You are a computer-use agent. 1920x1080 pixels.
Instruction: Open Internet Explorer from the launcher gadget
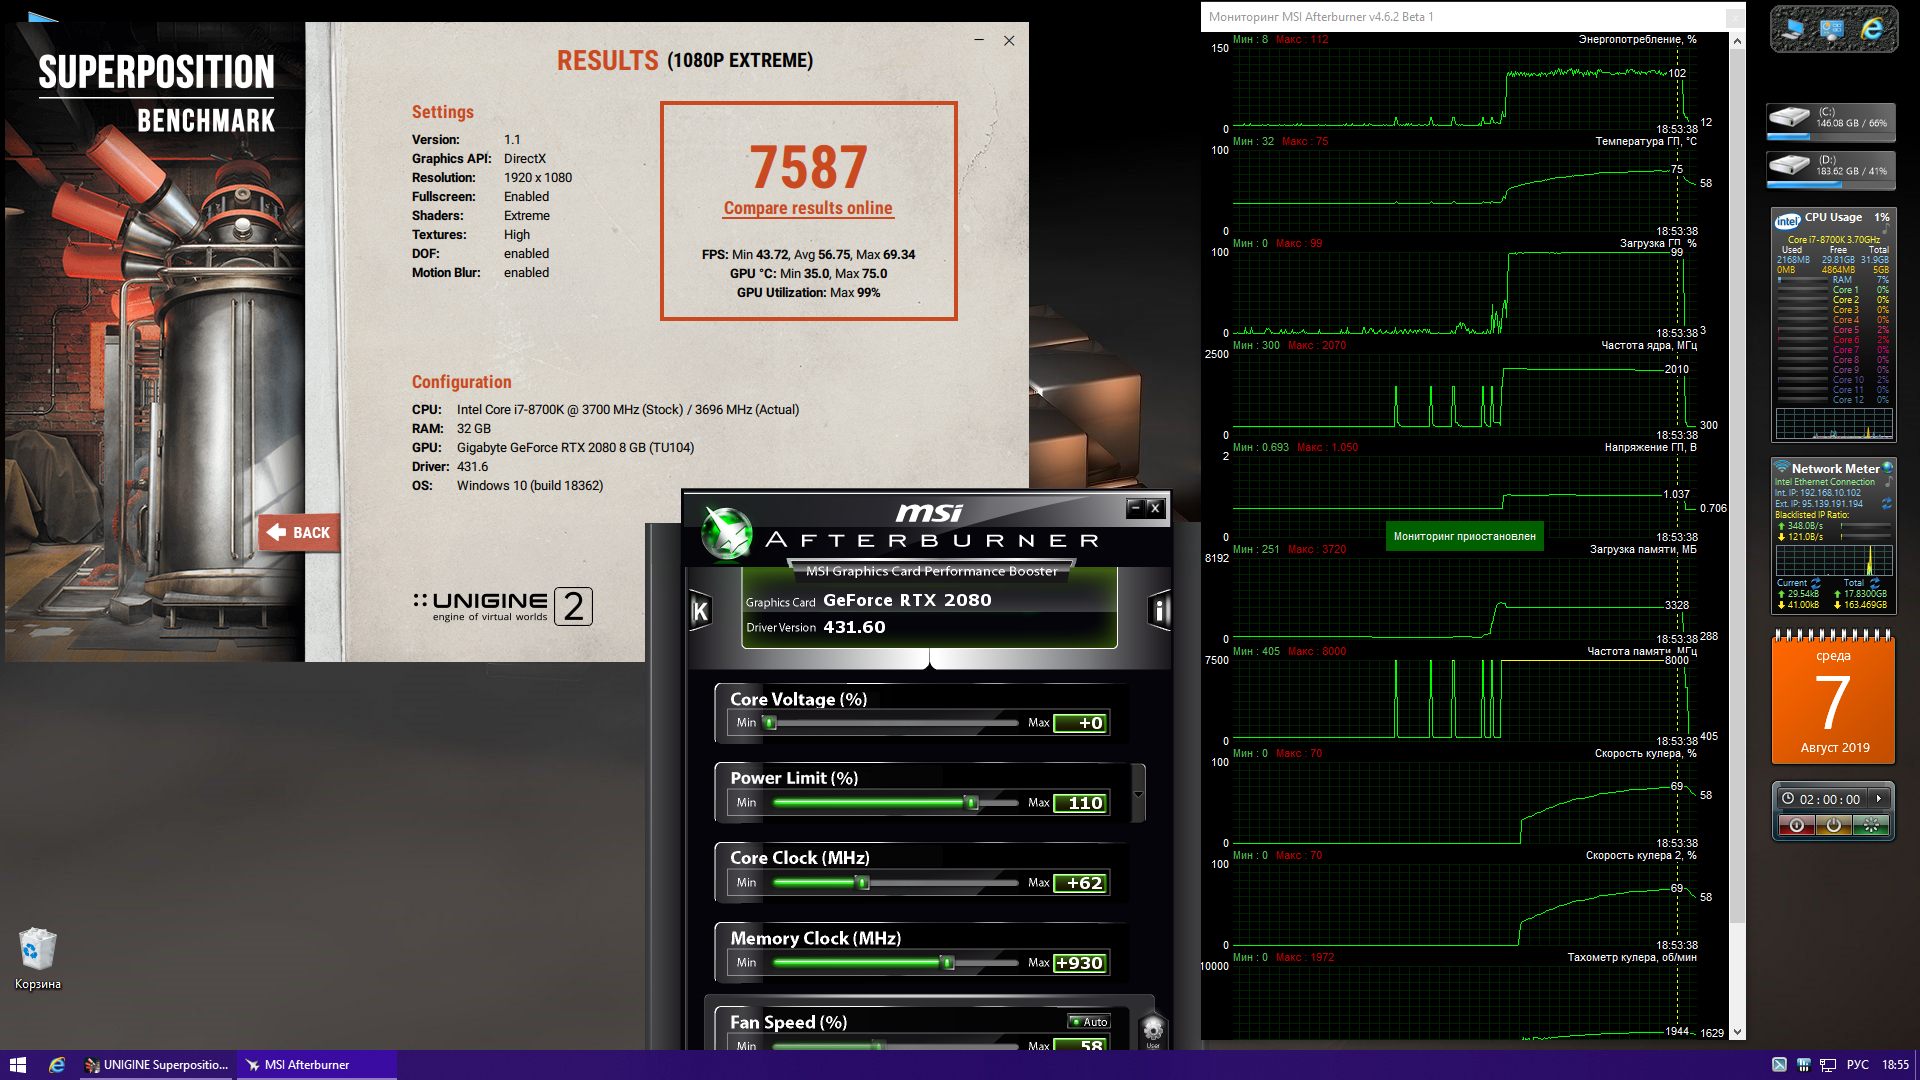pos(1872,30)
